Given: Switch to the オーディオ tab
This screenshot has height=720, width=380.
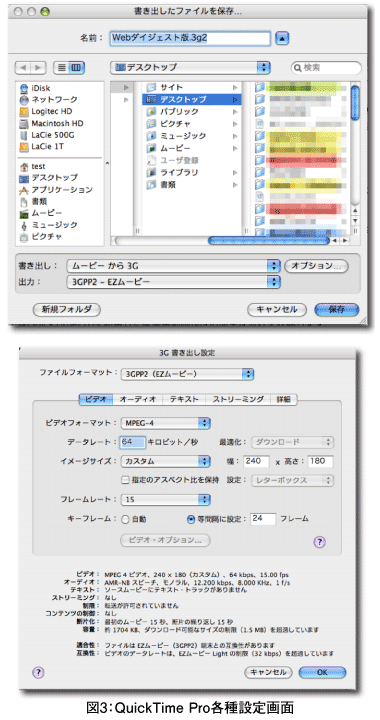Looking at the screenshot, I should (138, 399).
